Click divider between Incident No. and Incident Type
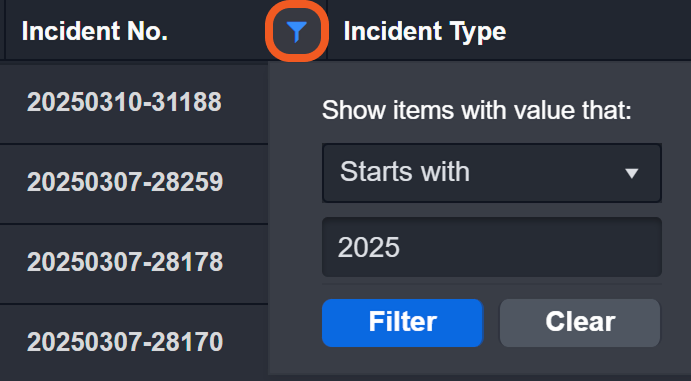Viewport: 691px width, 381px height. pyautogui.click(x=327, y=30)
